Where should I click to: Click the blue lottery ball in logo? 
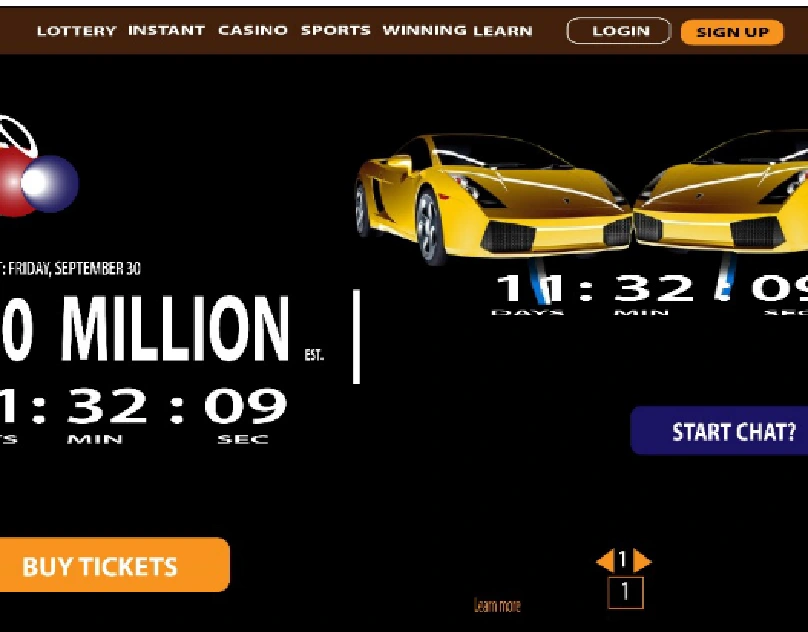click(x=50, y=184)
